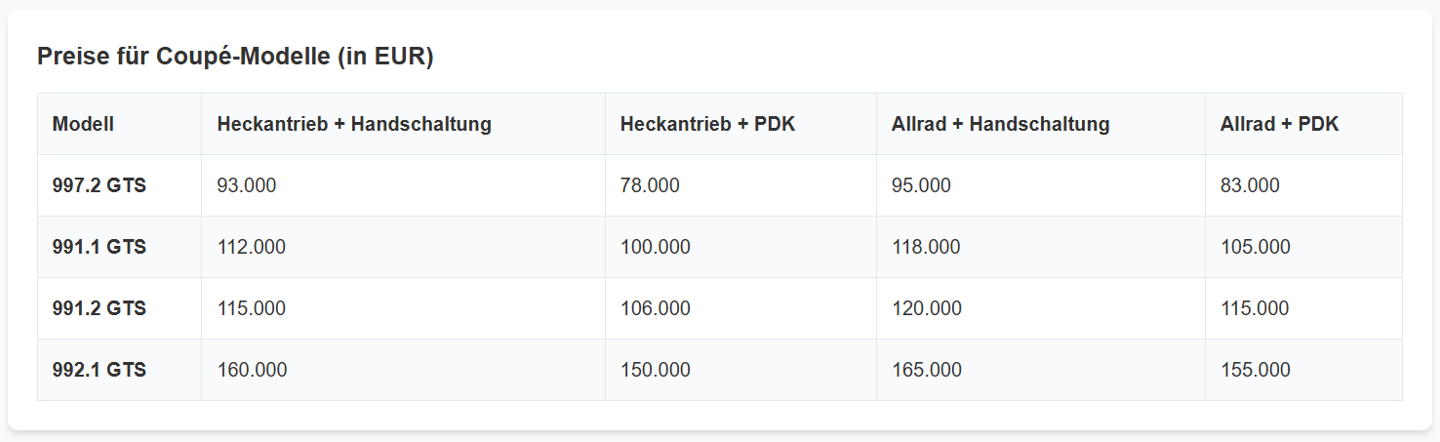Select the 'Heckantrieb + PDK' column header
The height and width of the screenshot is (442, 1440).
pos(741,124)
